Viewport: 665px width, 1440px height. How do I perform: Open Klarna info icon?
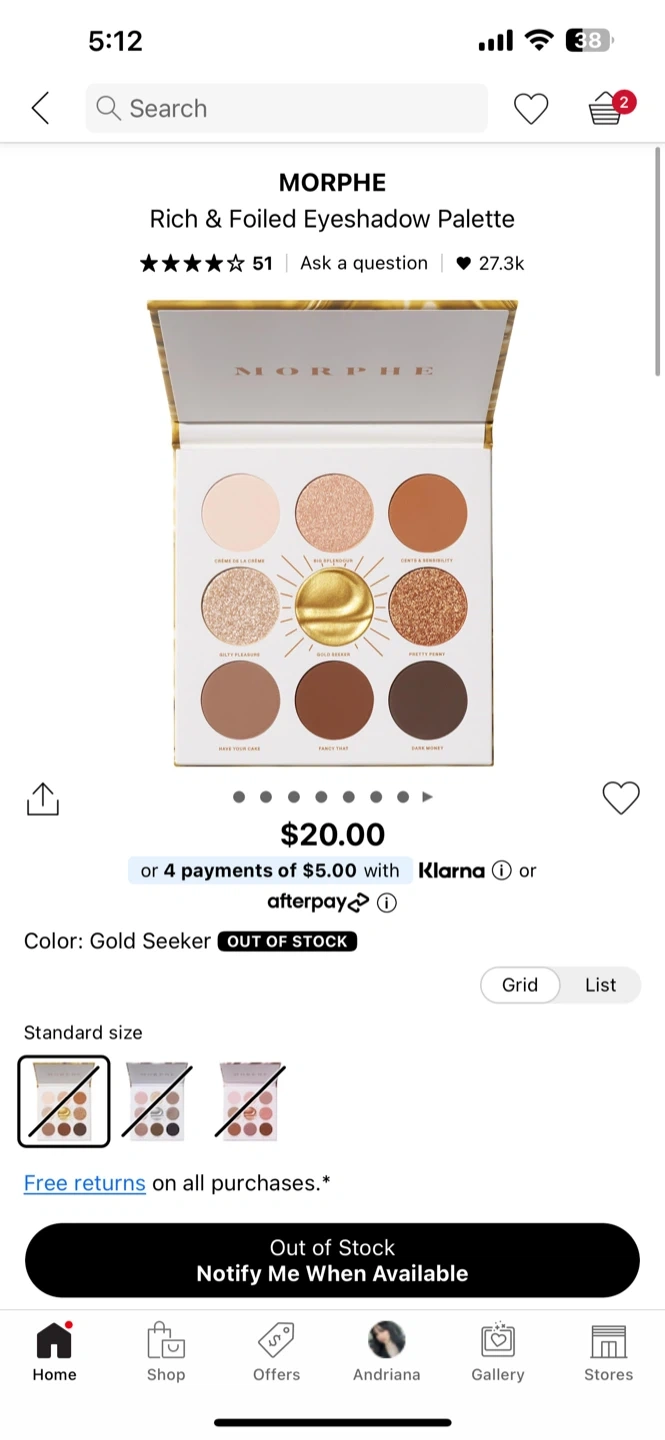pos(502,870)
